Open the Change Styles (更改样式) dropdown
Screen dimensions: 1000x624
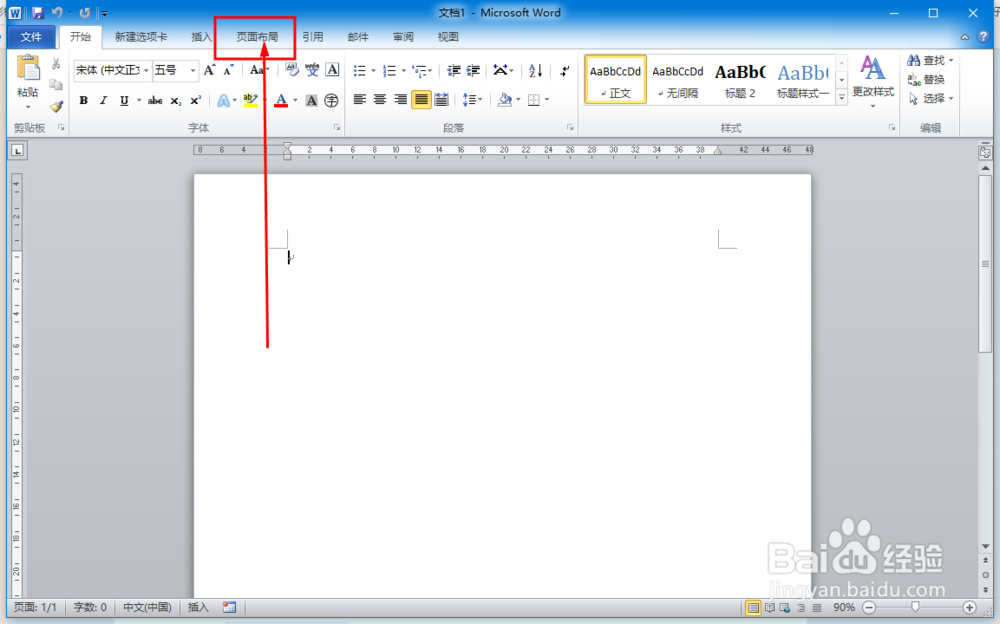coord(873,81)
